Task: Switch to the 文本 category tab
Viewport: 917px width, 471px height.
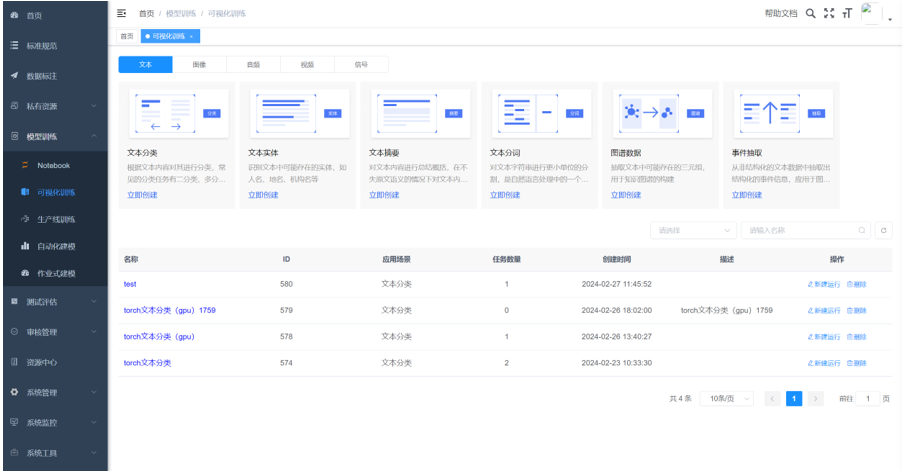Action: pyautogui.click(x=146, y=64)
